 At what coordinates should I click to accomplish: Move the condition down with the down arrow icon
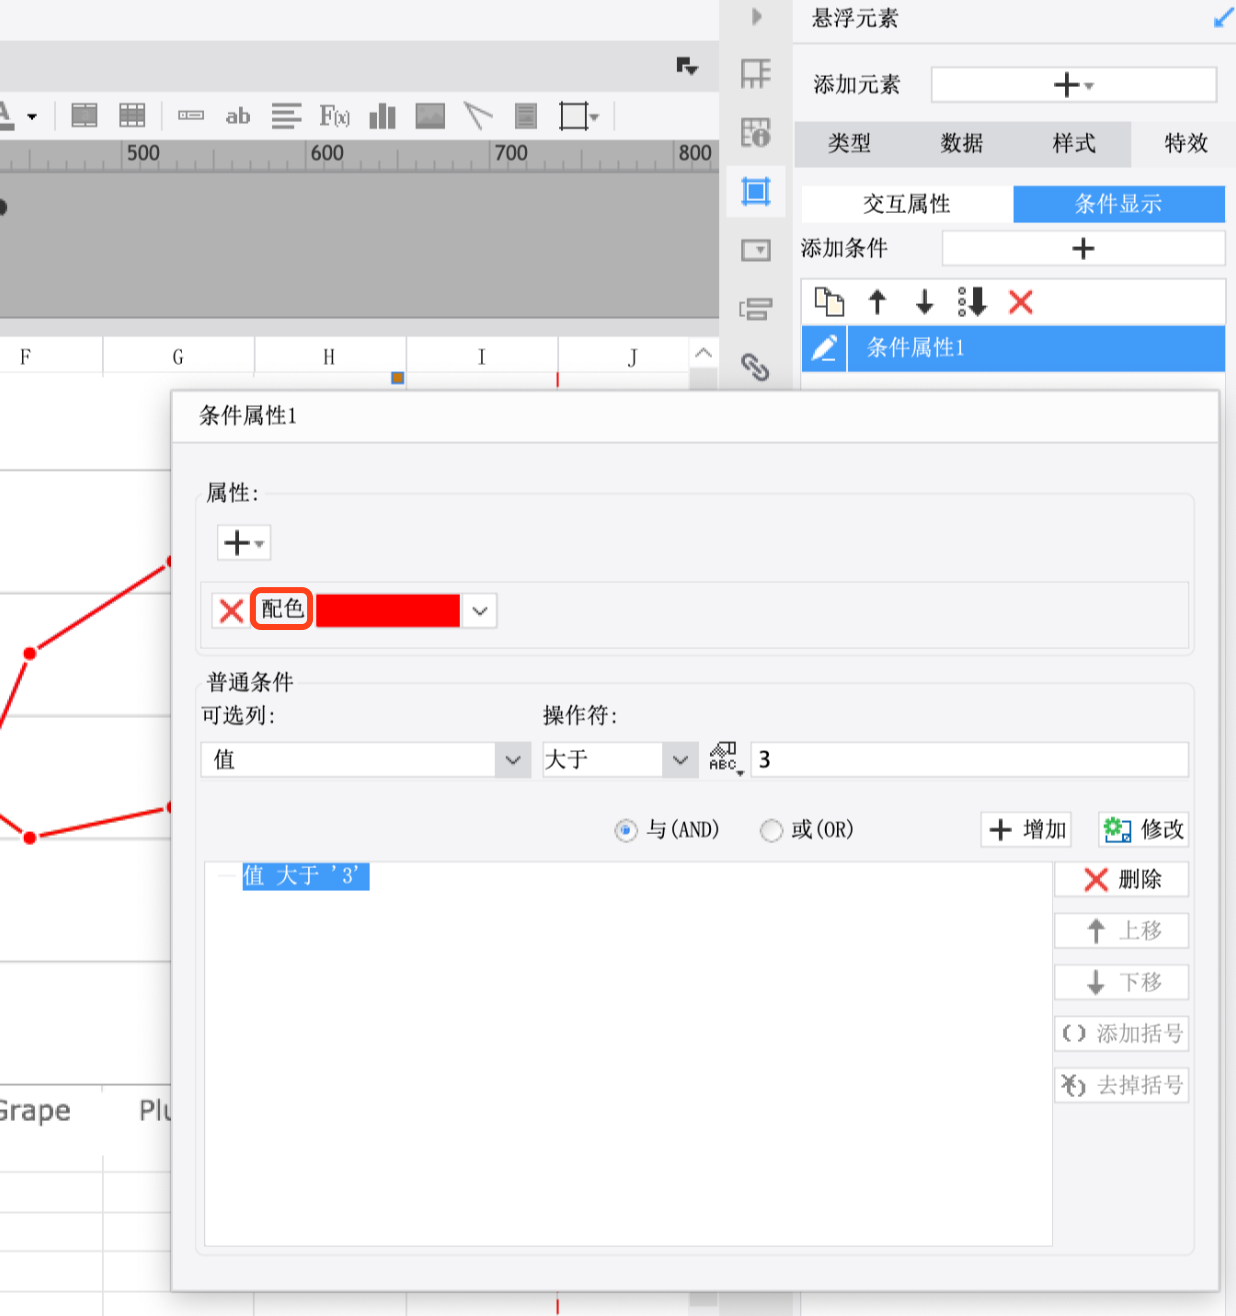click(x=925, y=301)
